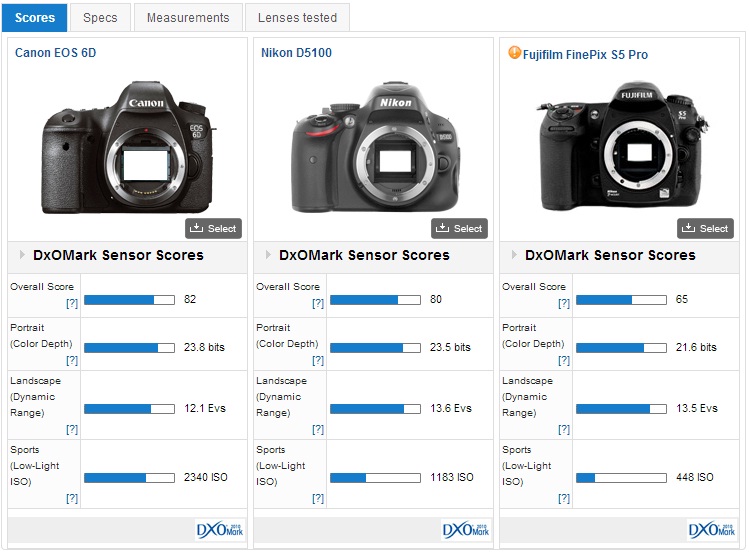Select the 2340 ISO value for Canon
This screenshot has height=556, width=749.
pyautogui.click(x=205, y=477)
